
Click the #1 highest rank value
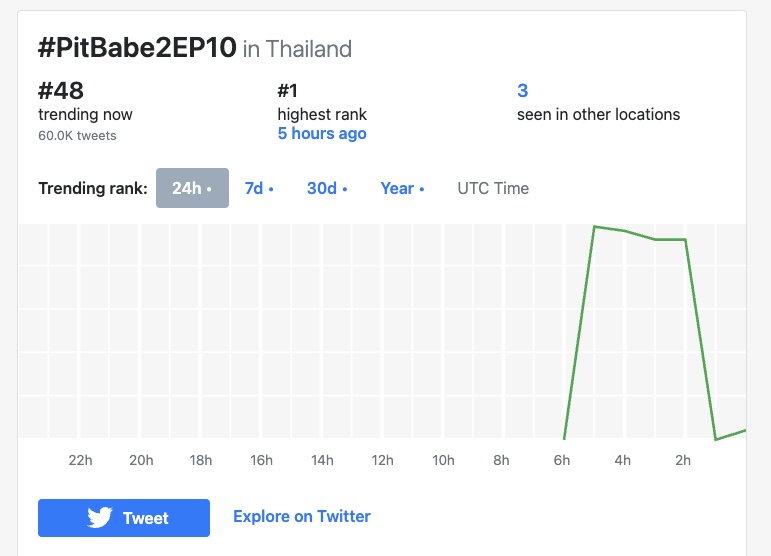[288, 90]
